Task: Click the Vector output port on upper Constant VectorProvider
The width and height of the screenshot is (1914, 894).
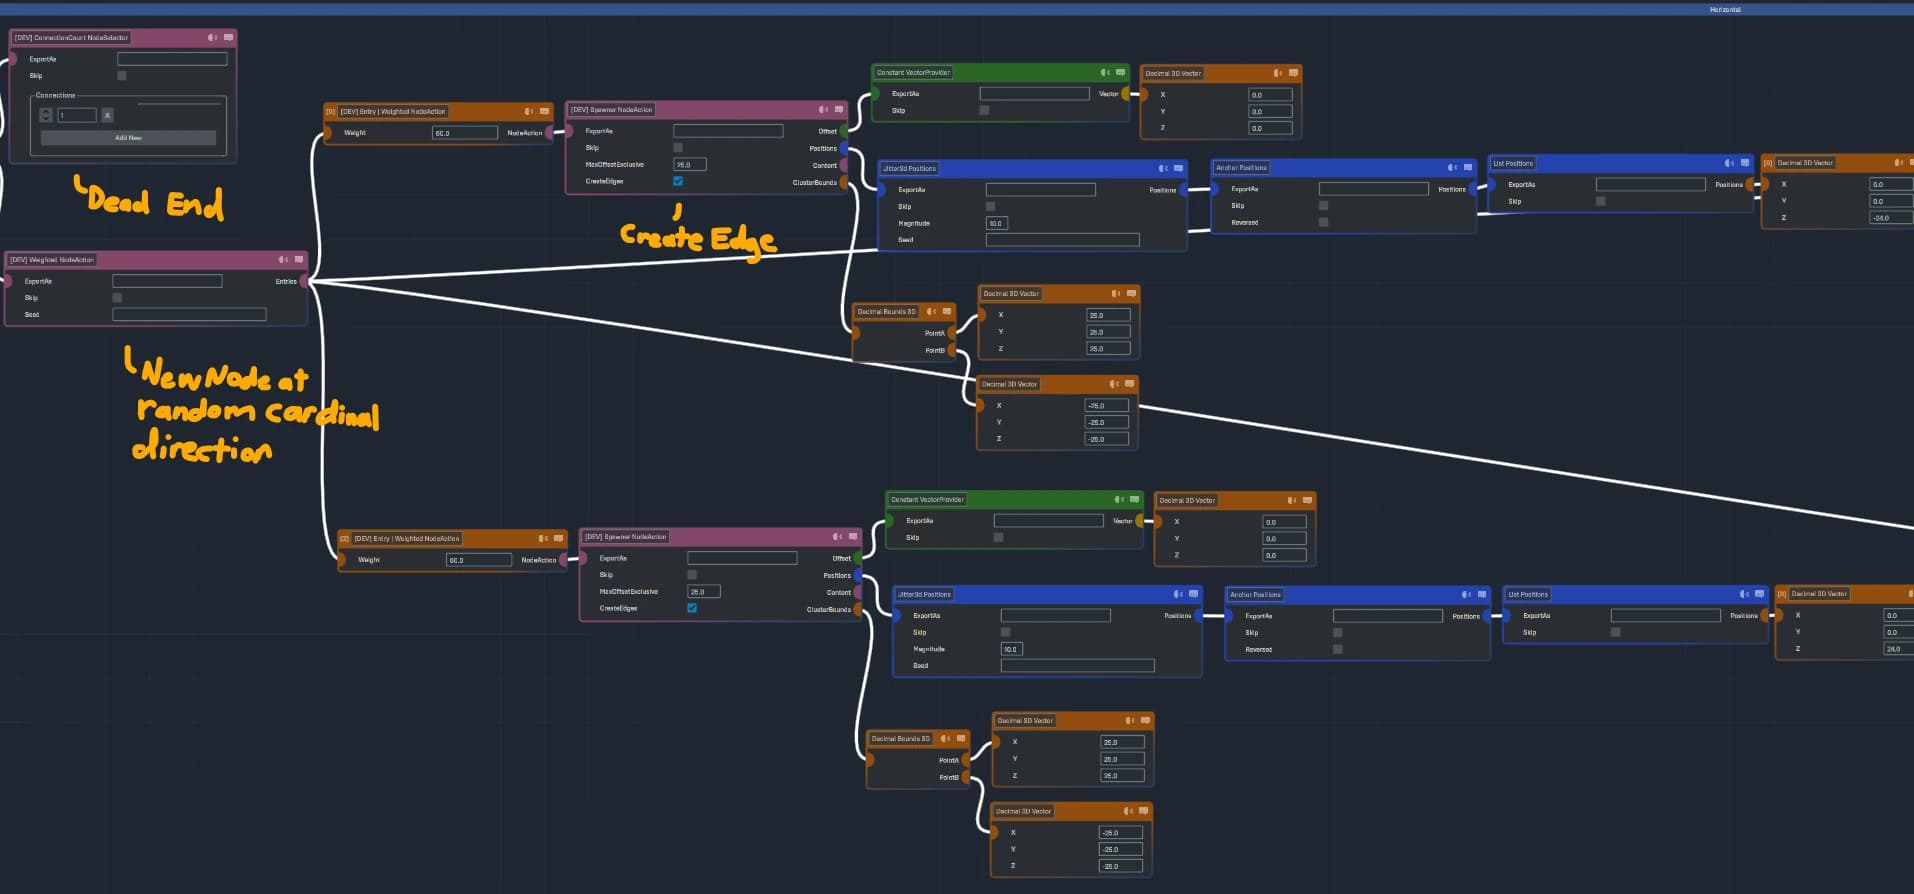Action: coord(1126,94)
